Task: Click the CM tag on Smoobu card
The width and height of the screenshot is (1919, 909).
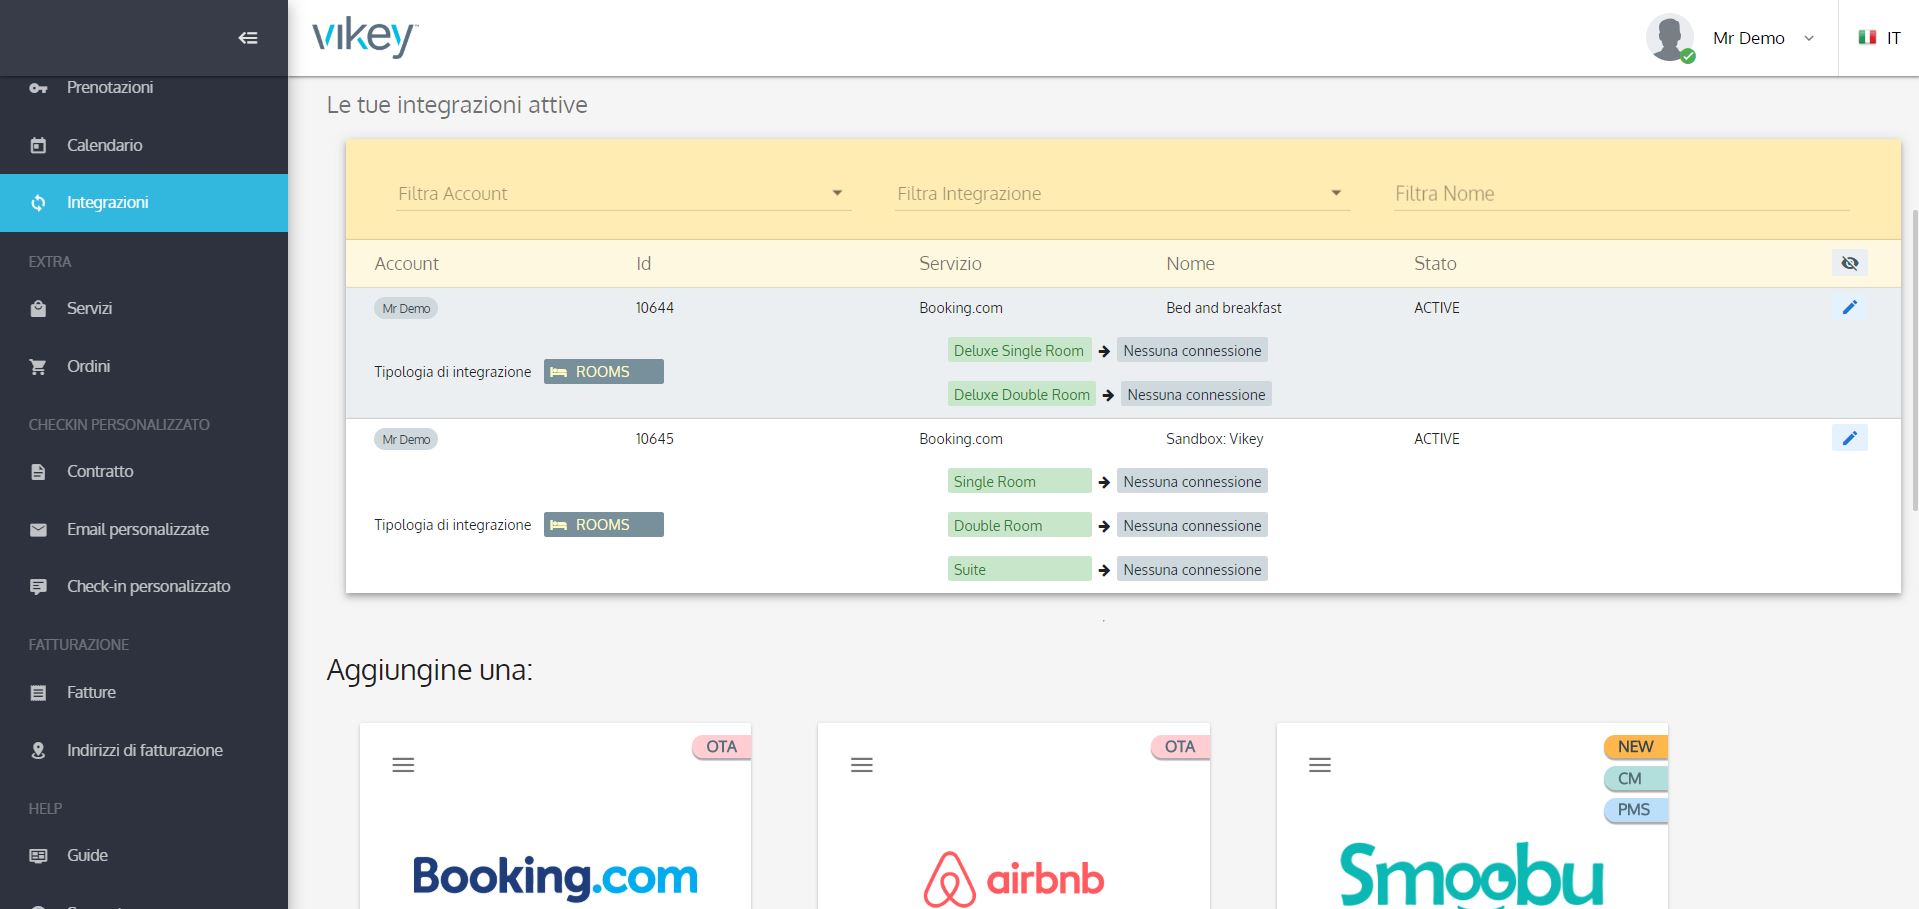Action: (x=1636, y=779)
